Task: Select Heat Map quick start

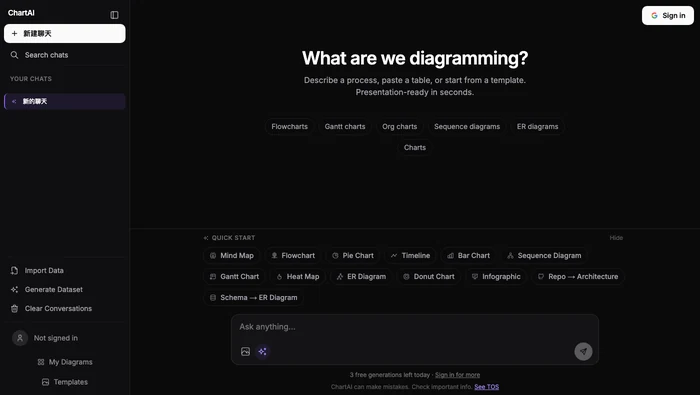Action: 297,276
